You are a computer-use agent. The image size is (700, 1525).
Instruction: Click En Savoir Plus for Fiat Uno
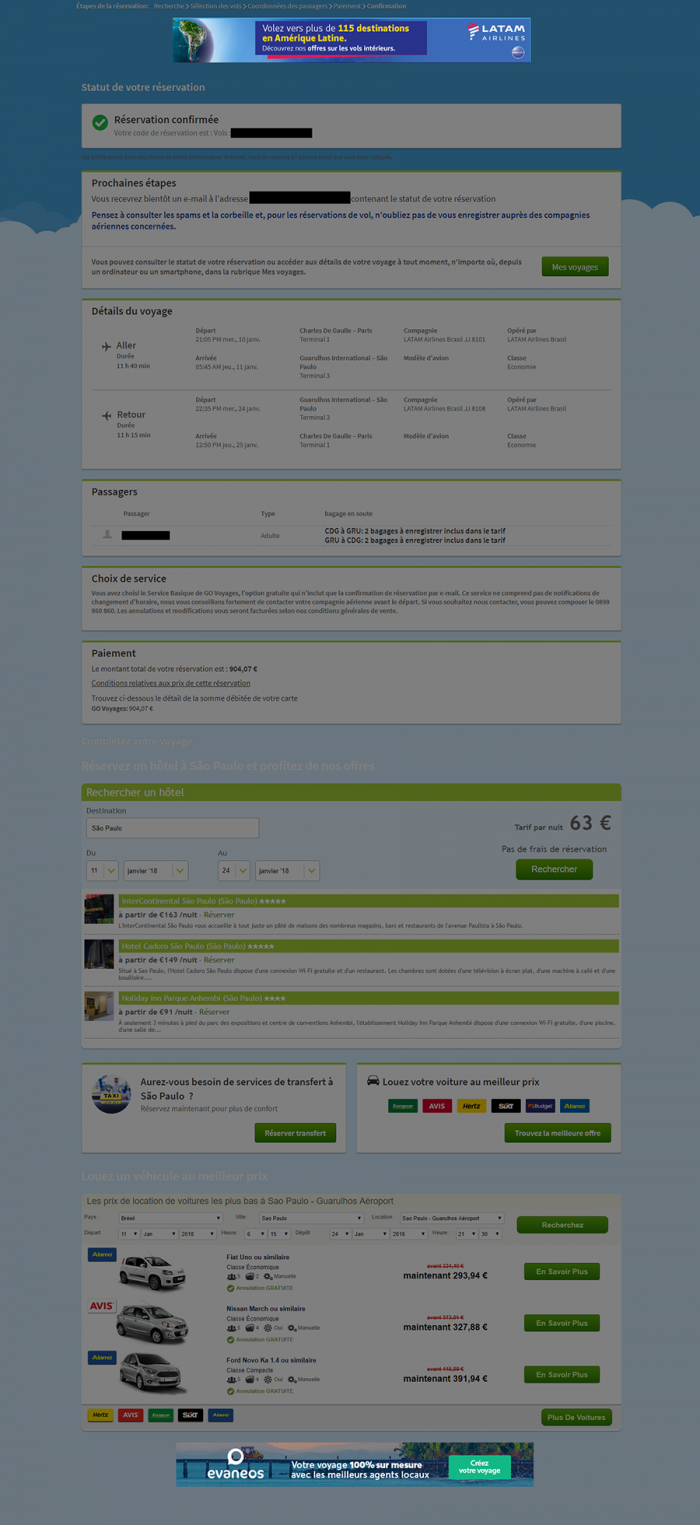pyautogui.click(x=562, y=1271)
